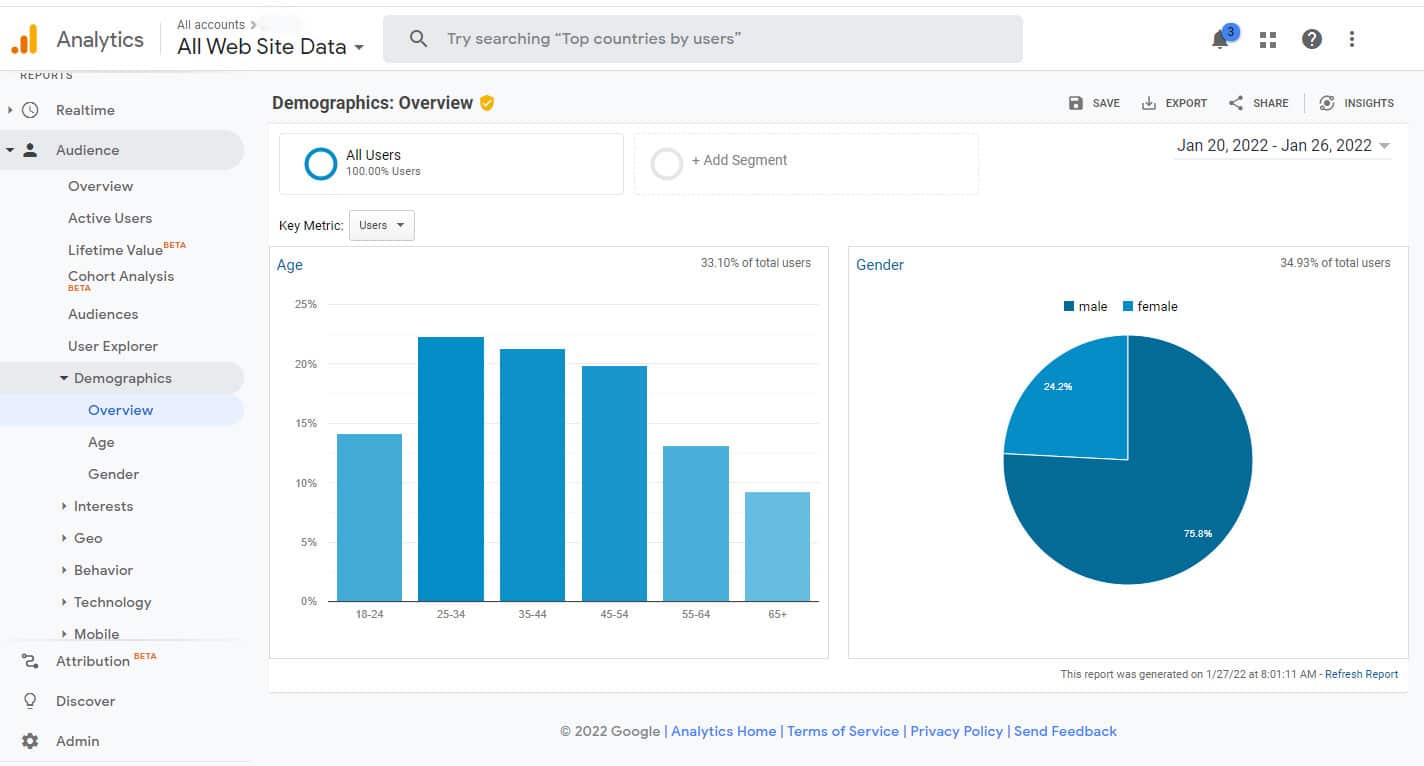Viewport: 1424px width, 766px height.
Task: Toggle the female series in the Gender legend
Action: (x=1151, y=306)
